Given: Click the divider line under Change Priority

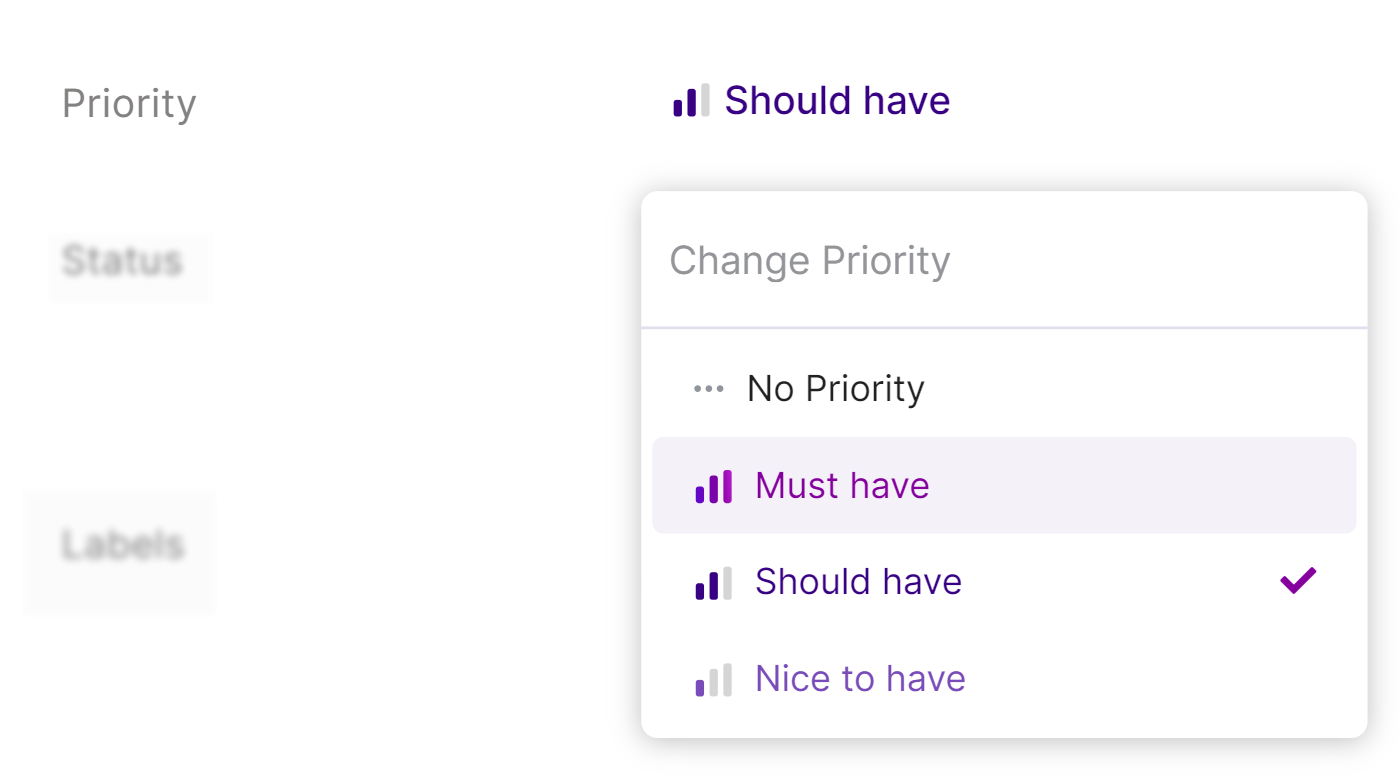Looking at the screenshot, I should [x=1004, y=327].
